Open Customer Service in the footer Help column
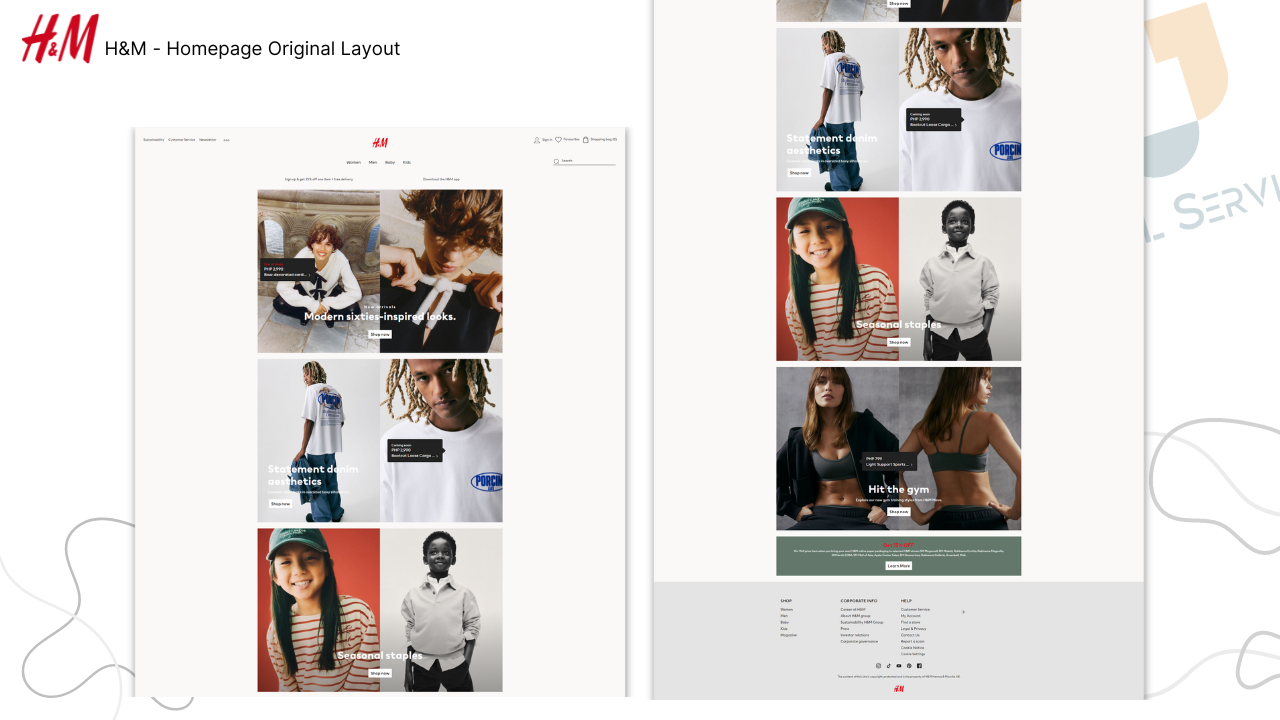1280x720 pixels. pyautogui.click(x=915, y=609)
